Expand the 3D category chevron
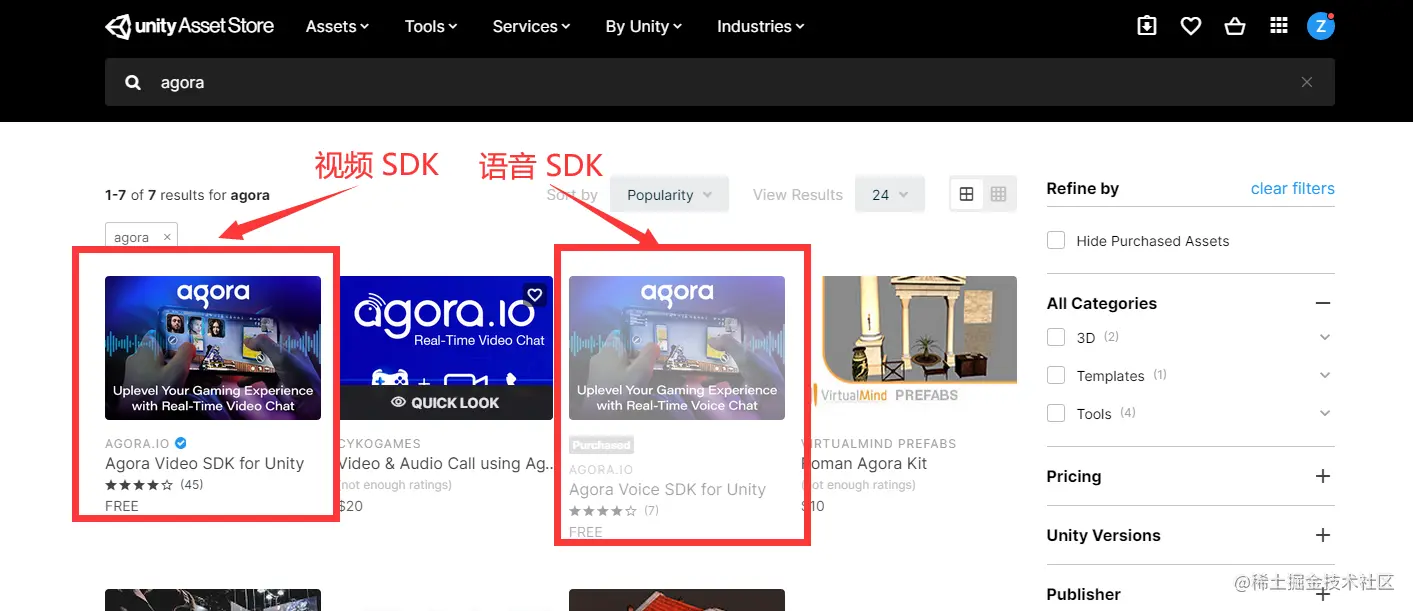Screen dimensions: 1413x611 point(1325,337)
